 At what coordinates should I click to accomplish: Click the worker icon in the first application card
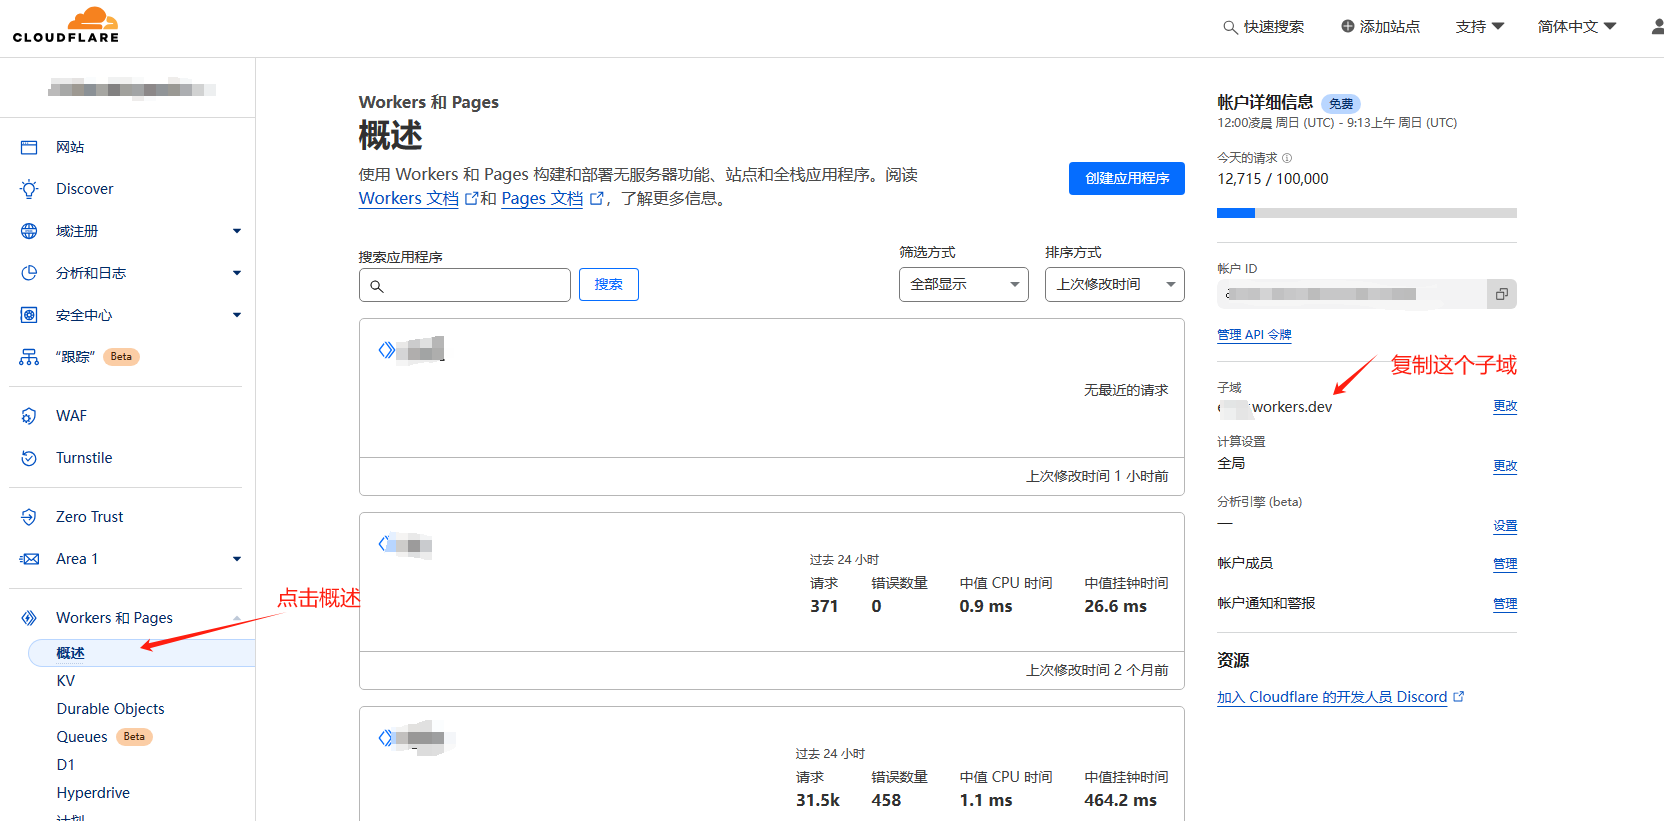tap(386, 350)
